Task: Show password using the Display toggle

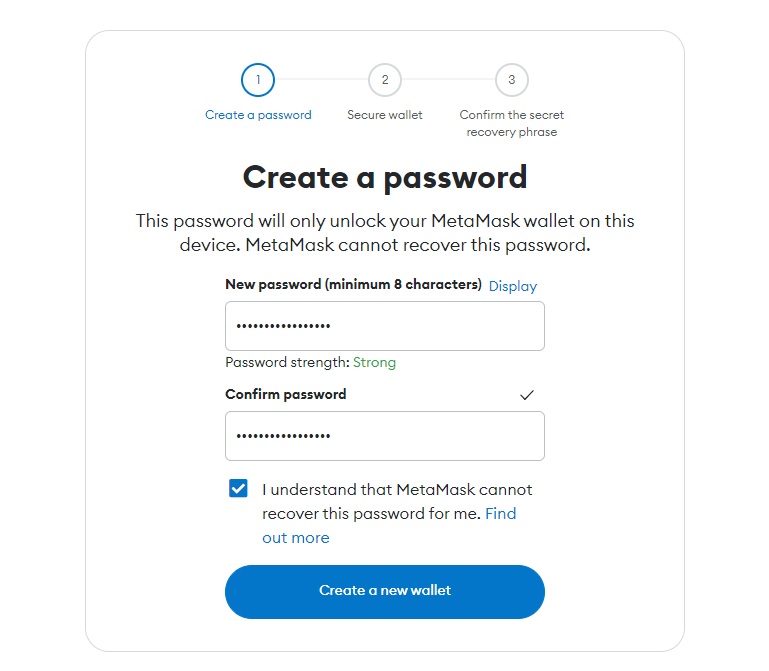Action: point(513,286)
